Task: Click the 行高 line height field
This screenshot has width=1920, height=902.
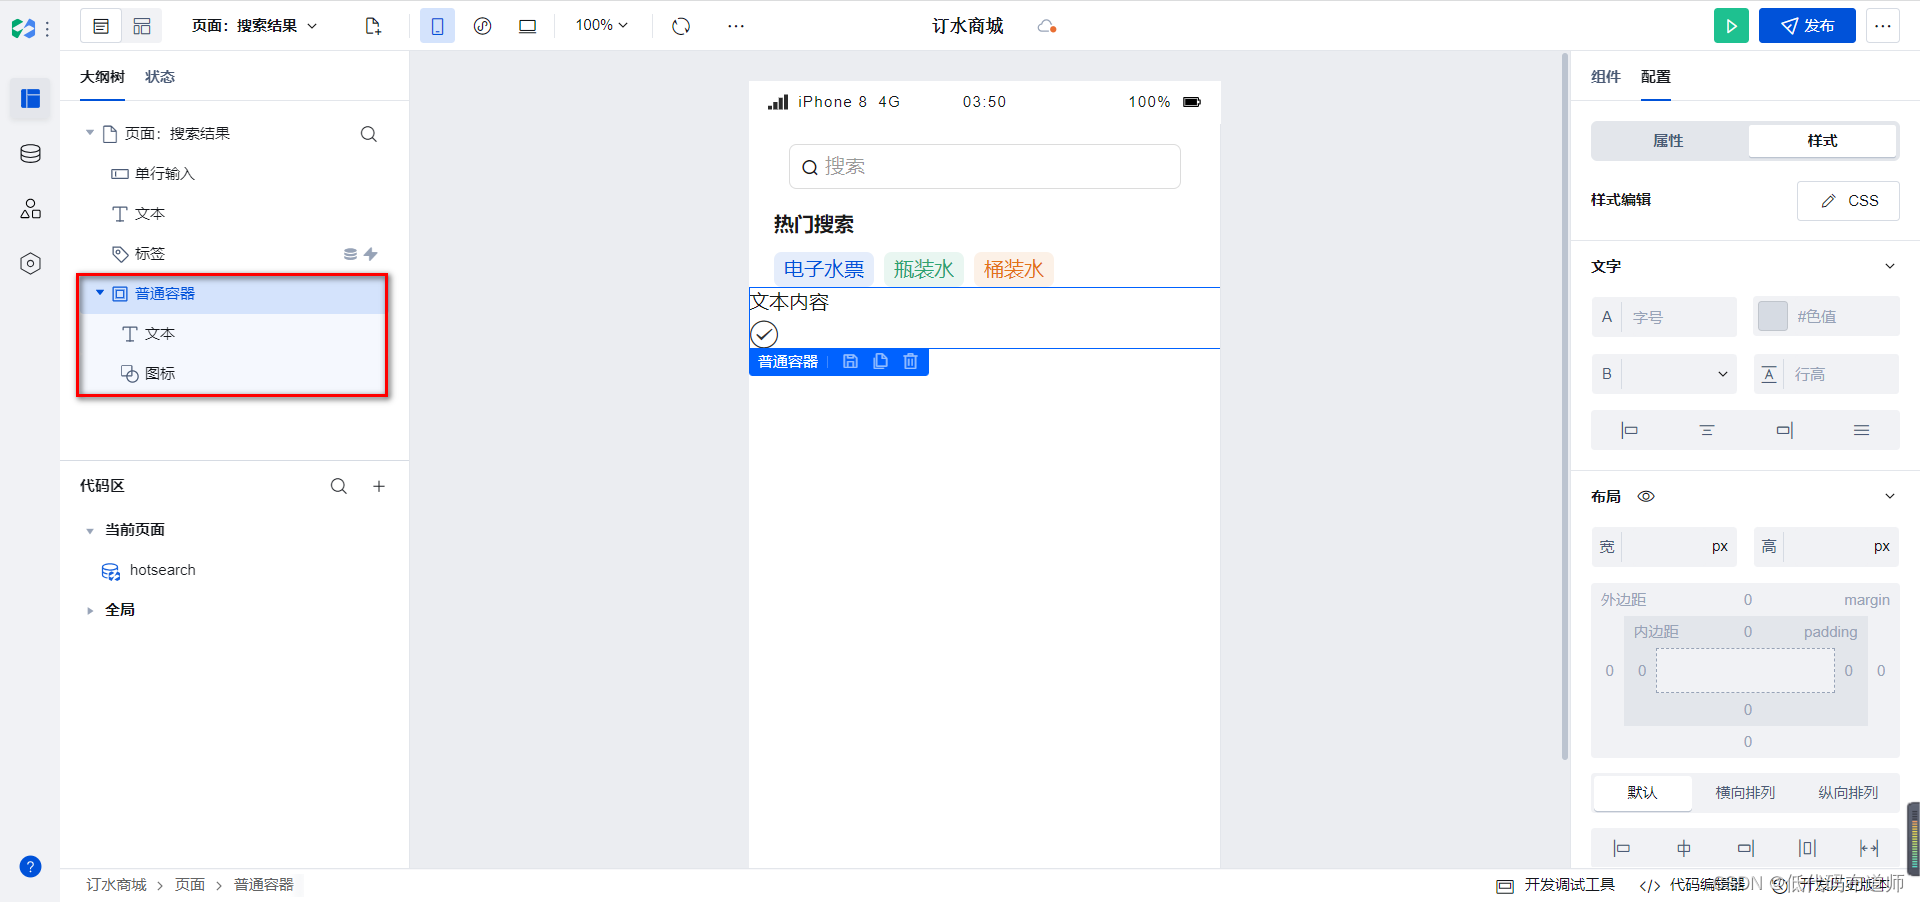Action: [1840, 374]
